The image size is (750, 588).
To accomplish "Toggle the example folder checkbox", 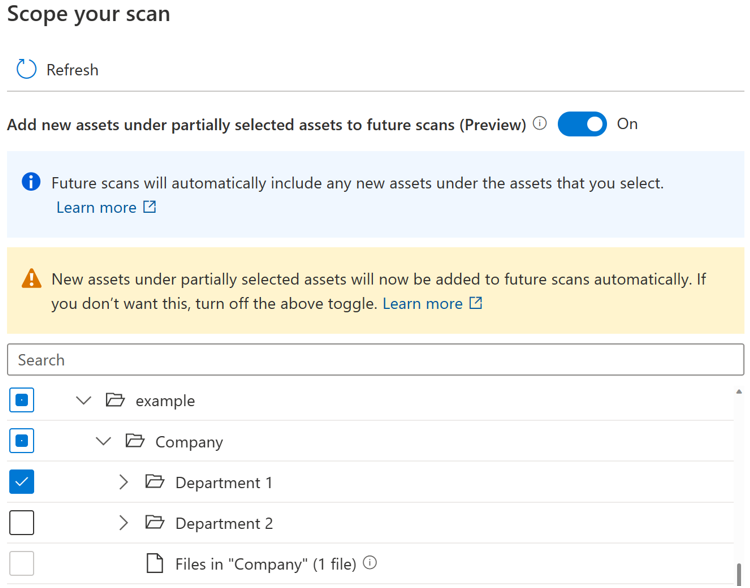I will [21, 400].
